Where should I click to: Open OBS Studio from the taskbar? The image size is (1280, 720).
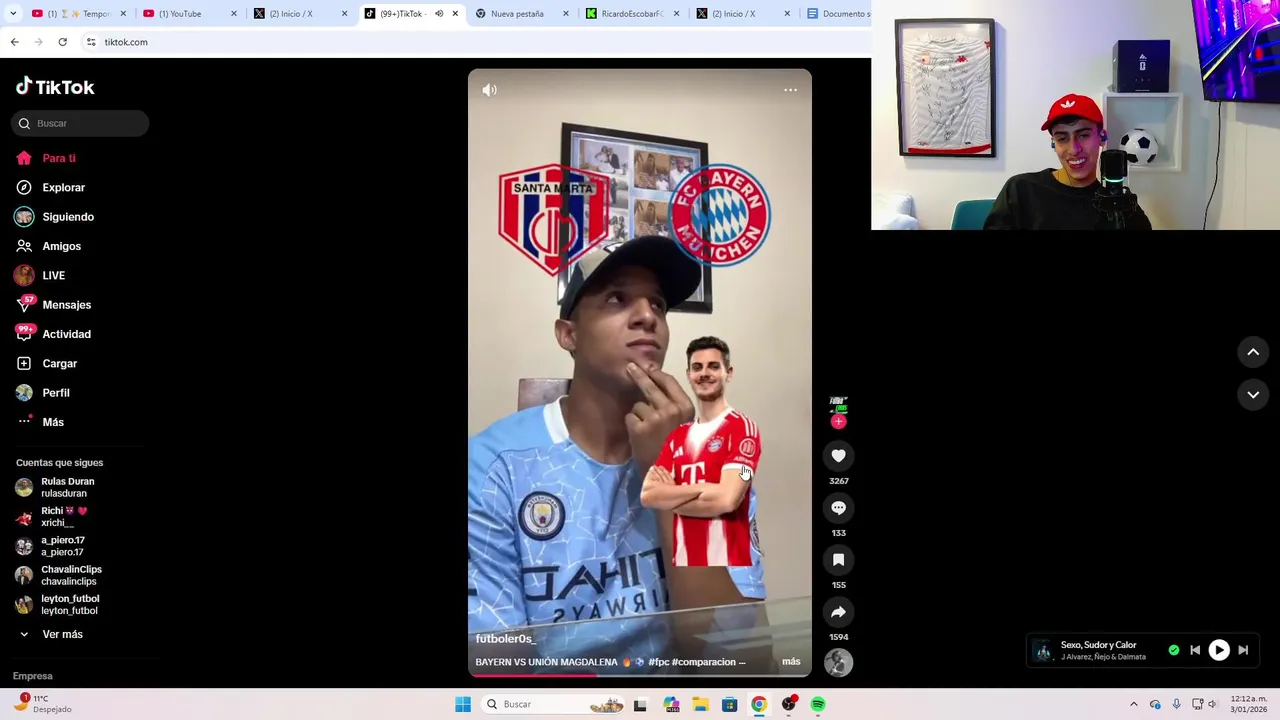coord(789,704)
